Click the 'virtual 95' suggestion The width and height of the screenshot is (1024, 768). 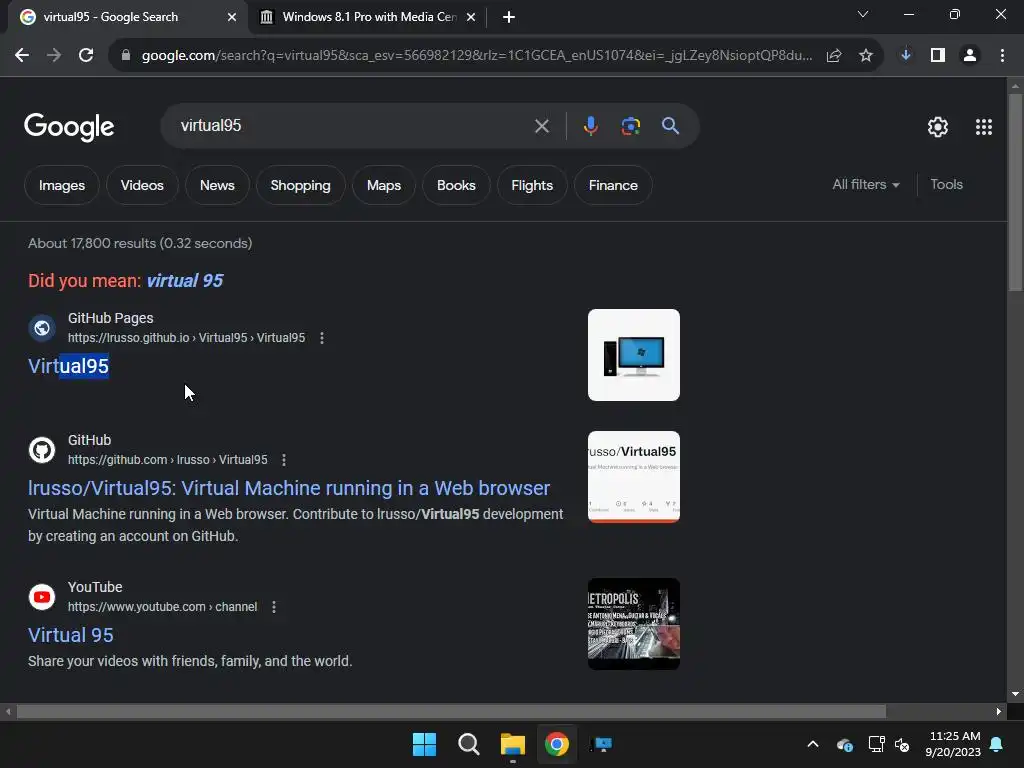(x=185, y=281)
